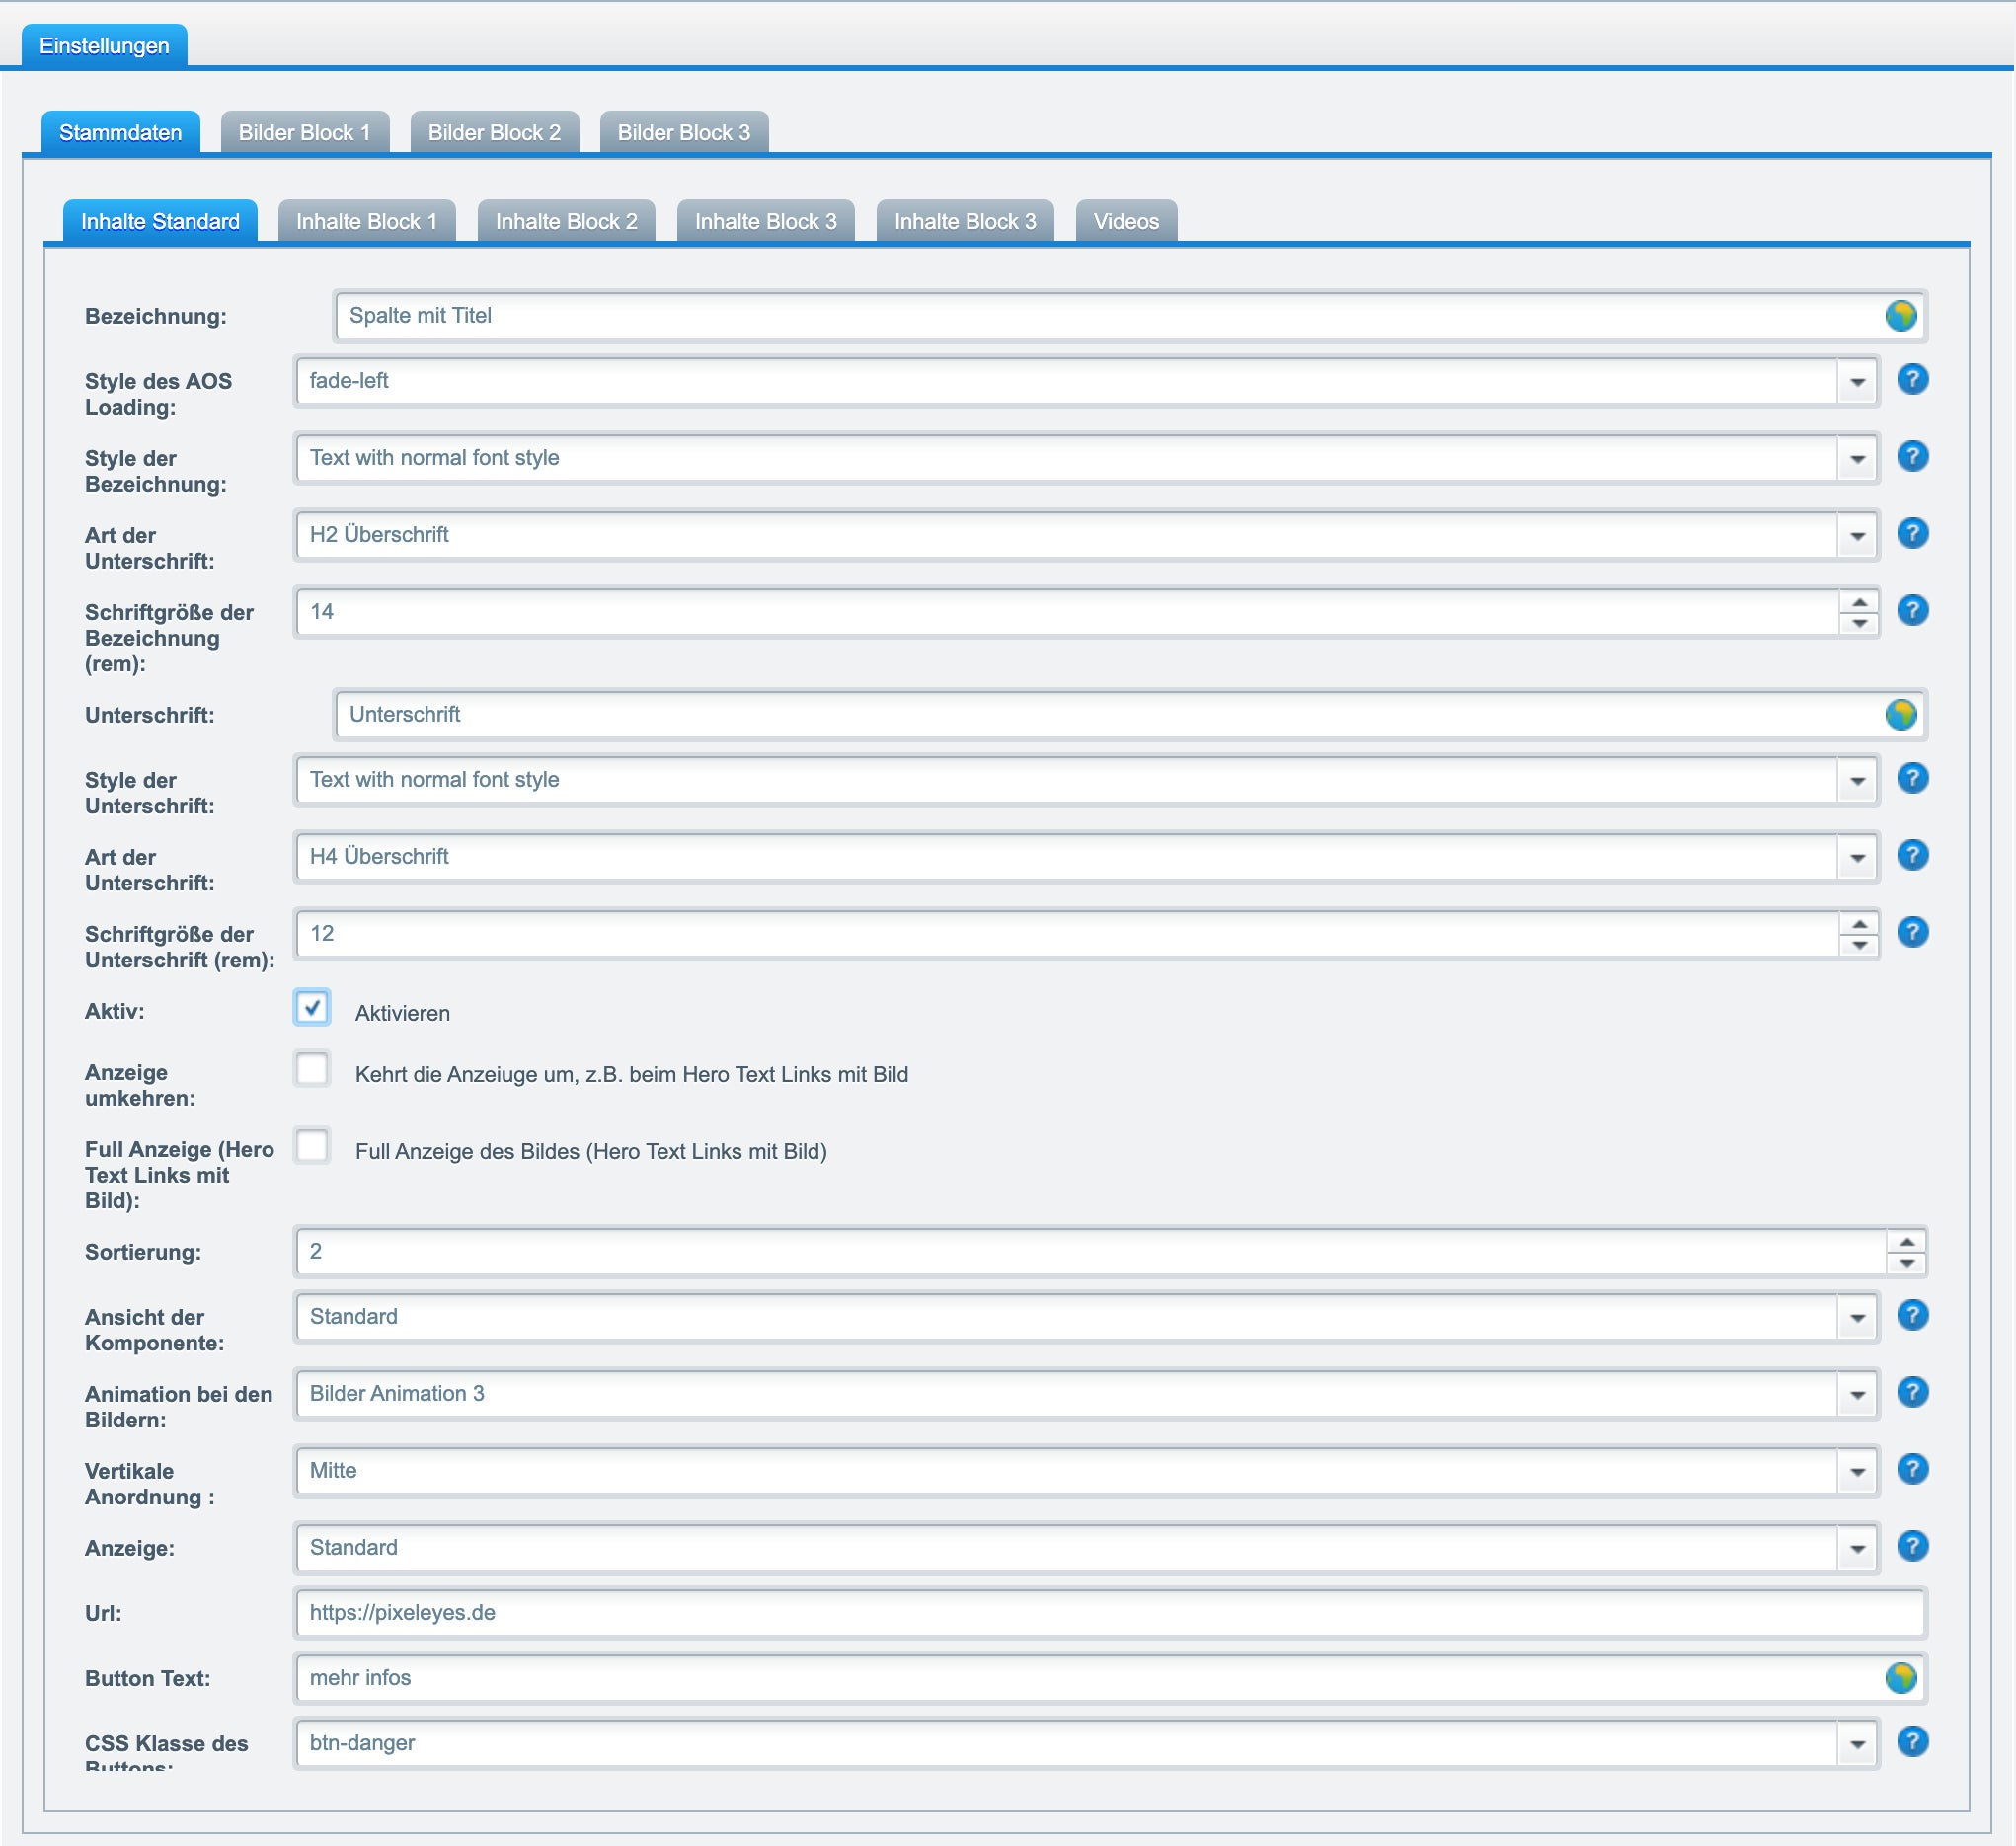Open help for Style der Bezeichnung
Screen dimensions: 2016x1846
click(x=1912, y=456)
